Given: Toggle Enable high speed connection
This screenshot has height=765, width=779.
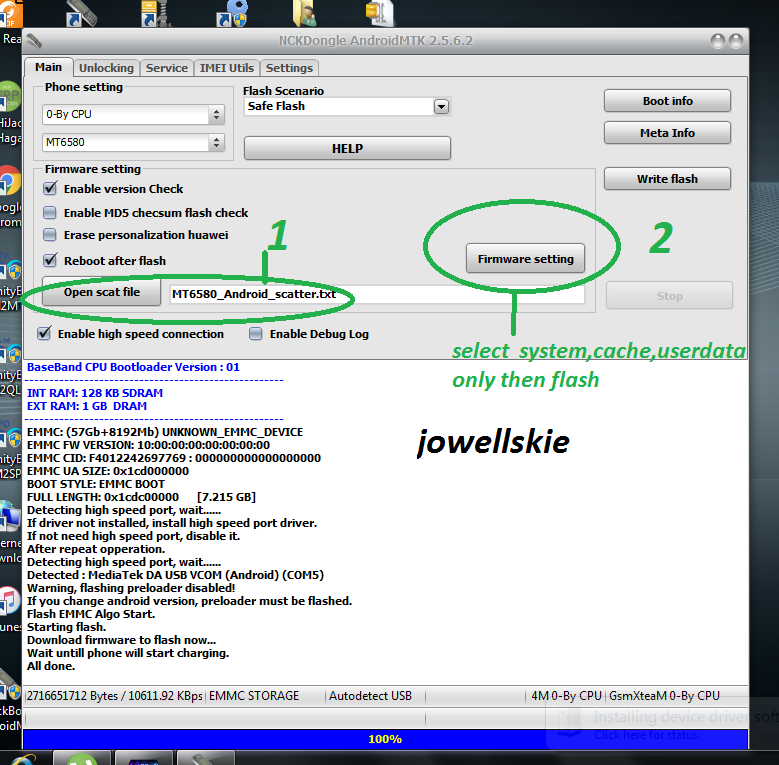Looking at the screenshot, I should 44,333.
